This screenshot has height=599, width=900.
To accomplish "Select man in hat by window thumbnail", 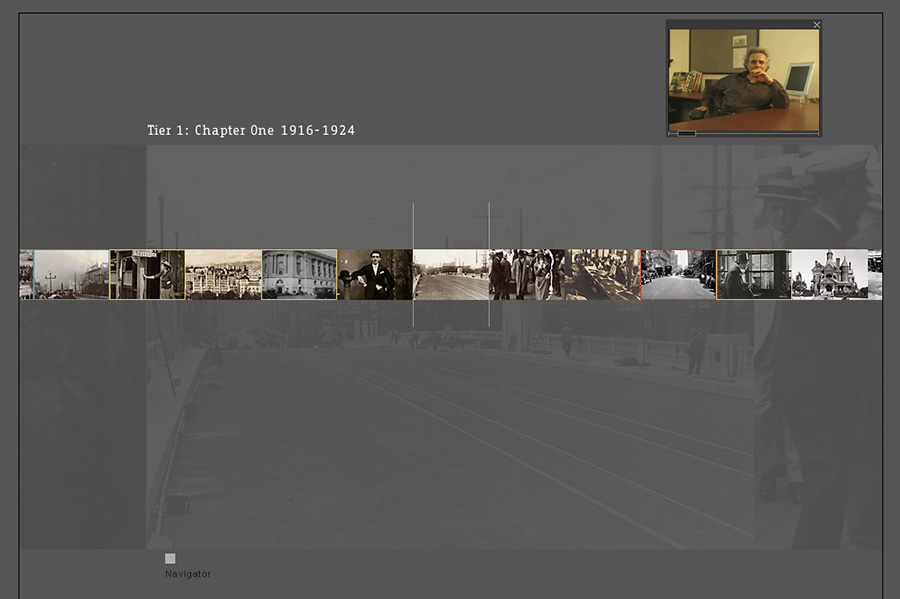I will click(x=754, y=275).
